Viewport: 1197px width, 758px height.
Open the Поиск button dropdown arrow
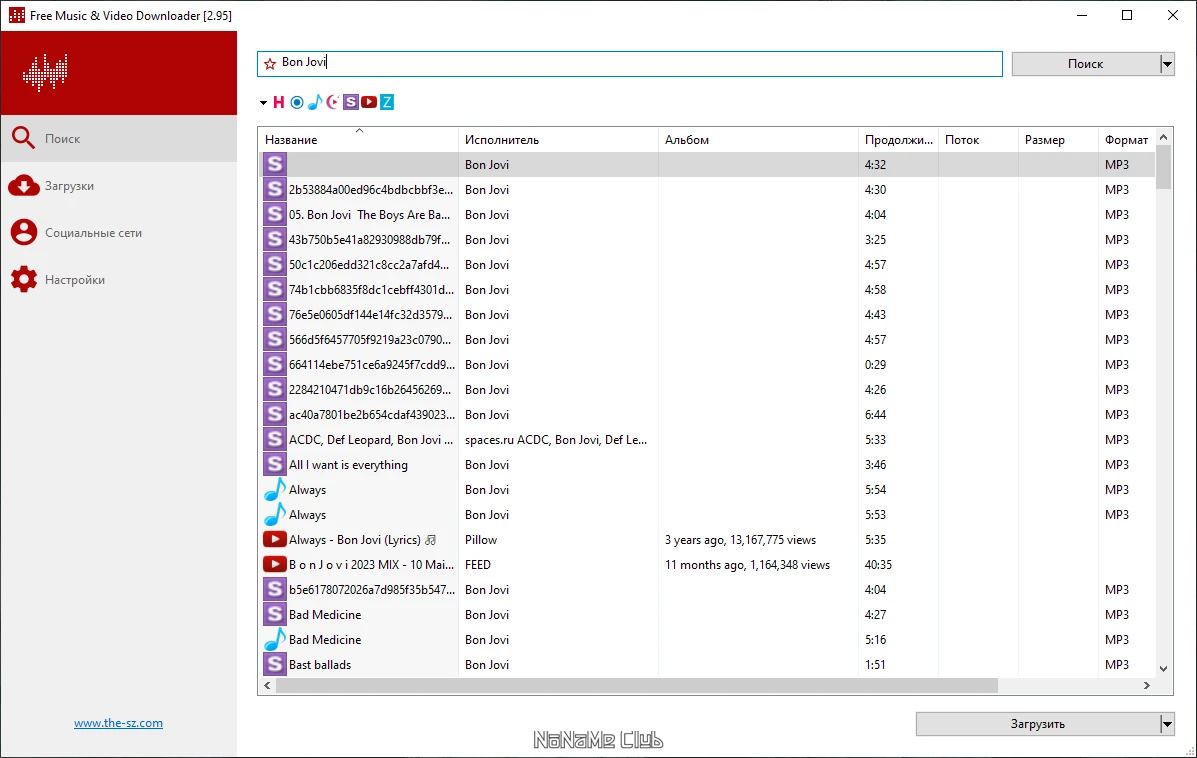(1166, 64)
